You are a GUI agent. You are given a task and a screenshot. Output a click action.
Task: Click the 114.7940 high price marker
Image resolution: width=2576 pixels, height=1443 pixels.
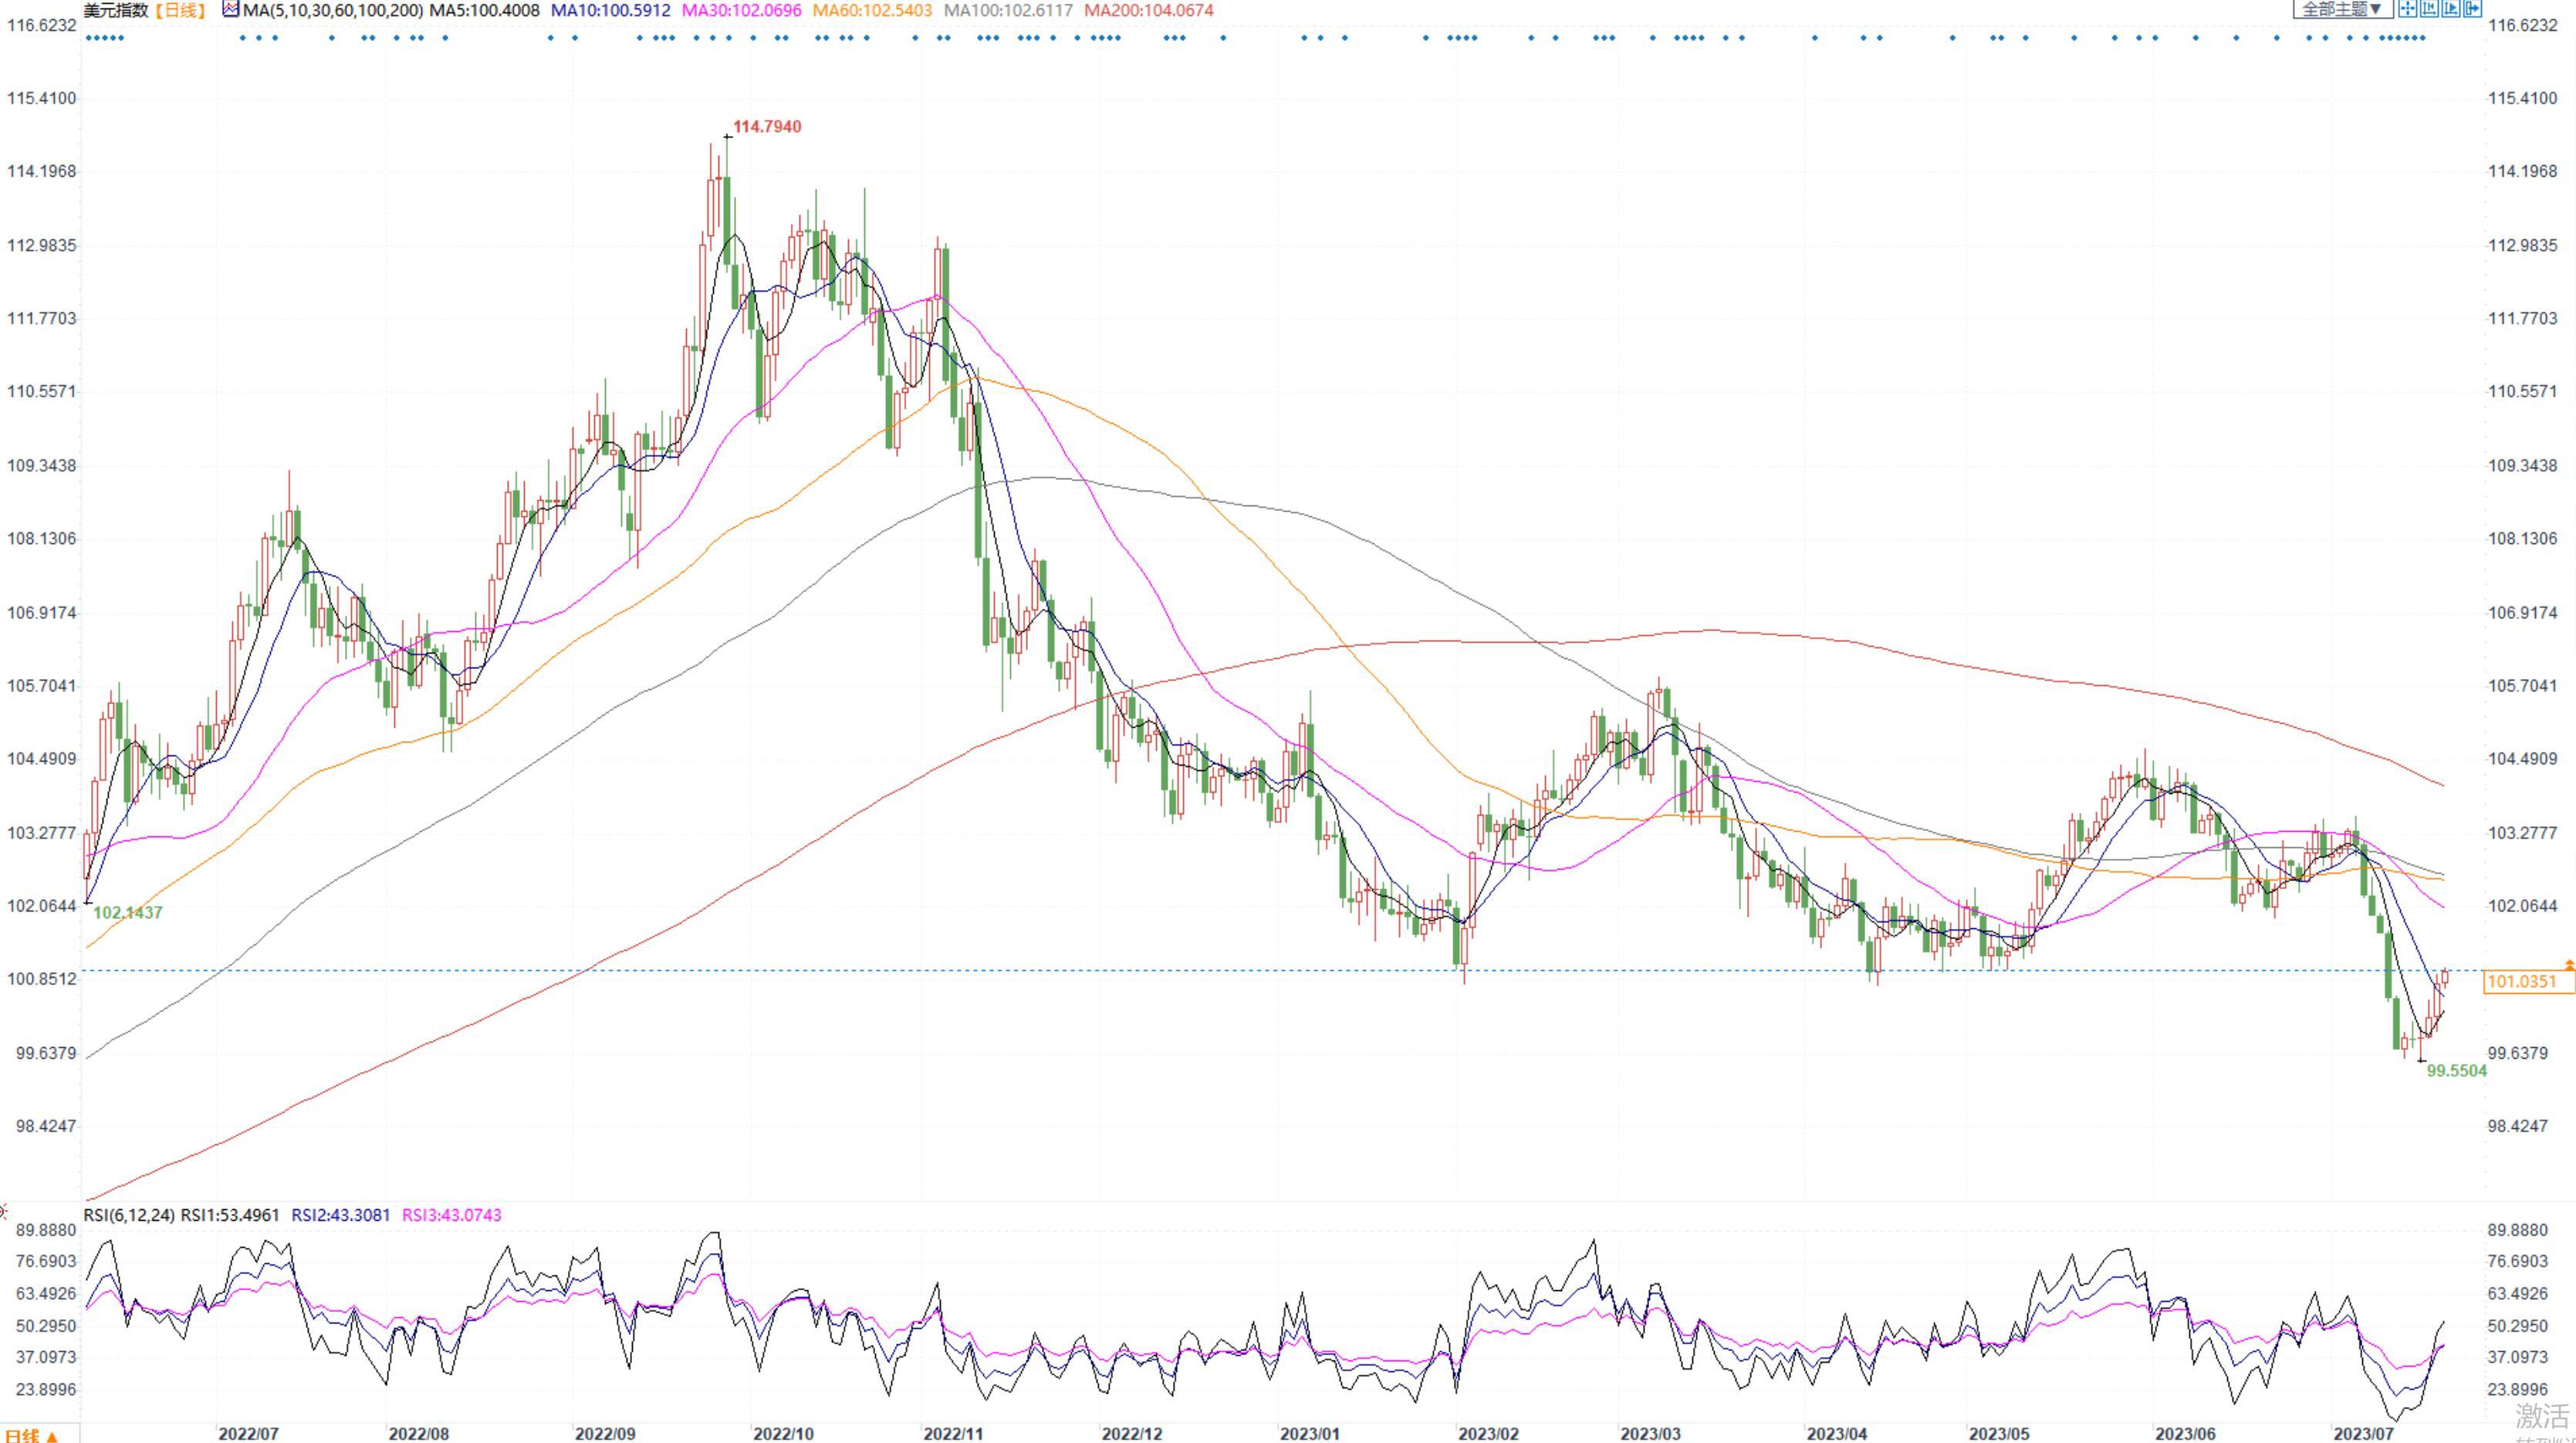point(766,127)
